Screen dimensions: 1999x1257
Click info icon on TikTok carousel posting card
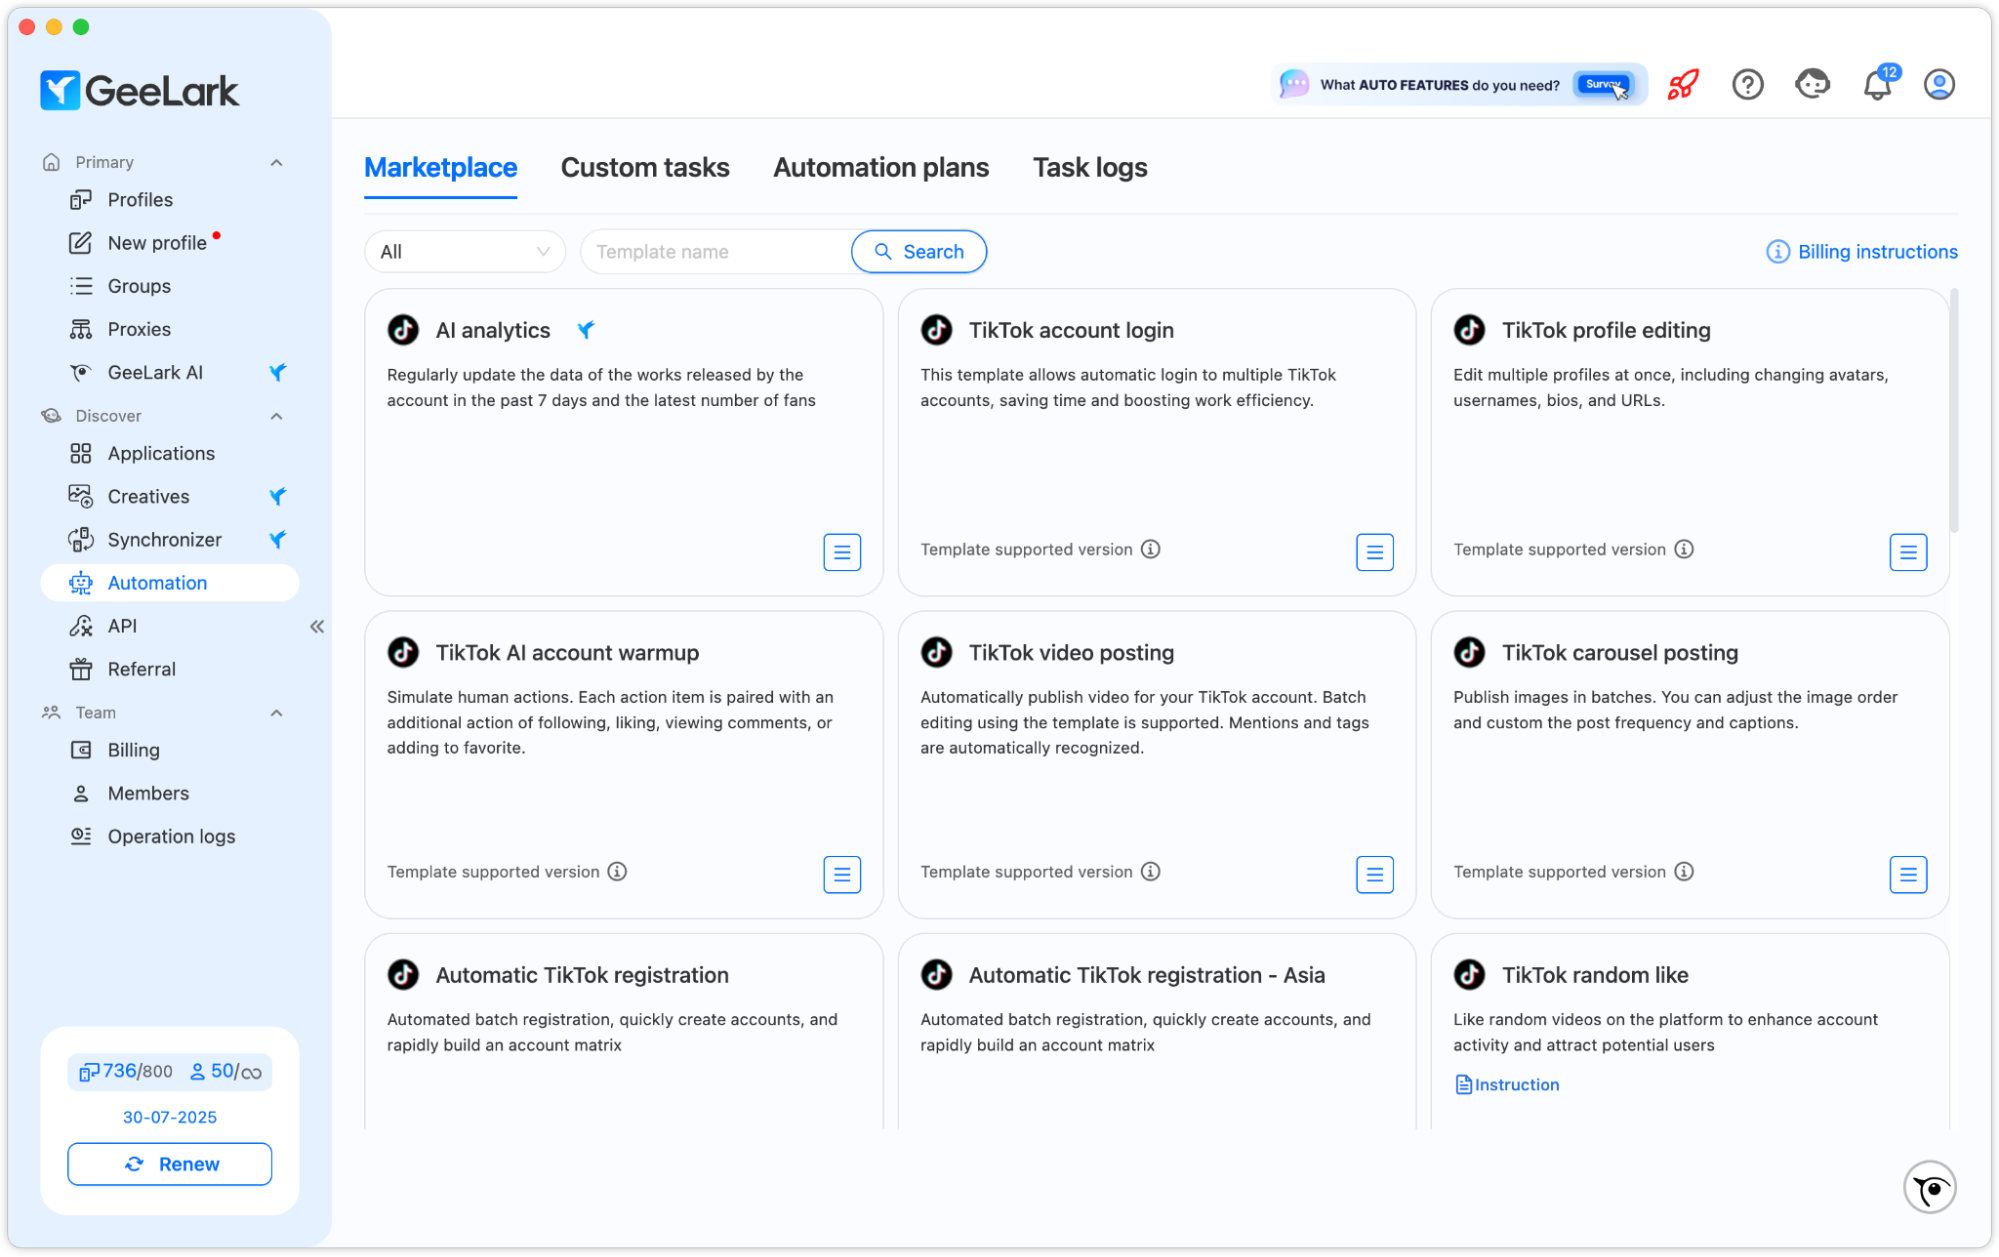(1684, 872)
